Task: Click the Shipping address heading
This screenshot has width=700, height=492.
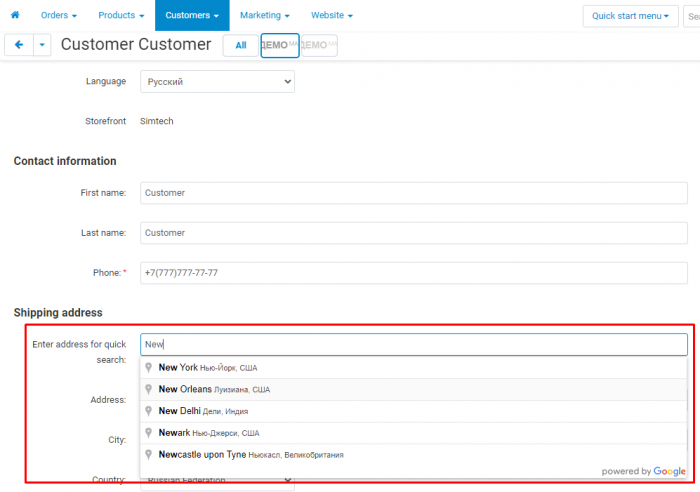Action: pyautogui.click(x=58, y=313)
